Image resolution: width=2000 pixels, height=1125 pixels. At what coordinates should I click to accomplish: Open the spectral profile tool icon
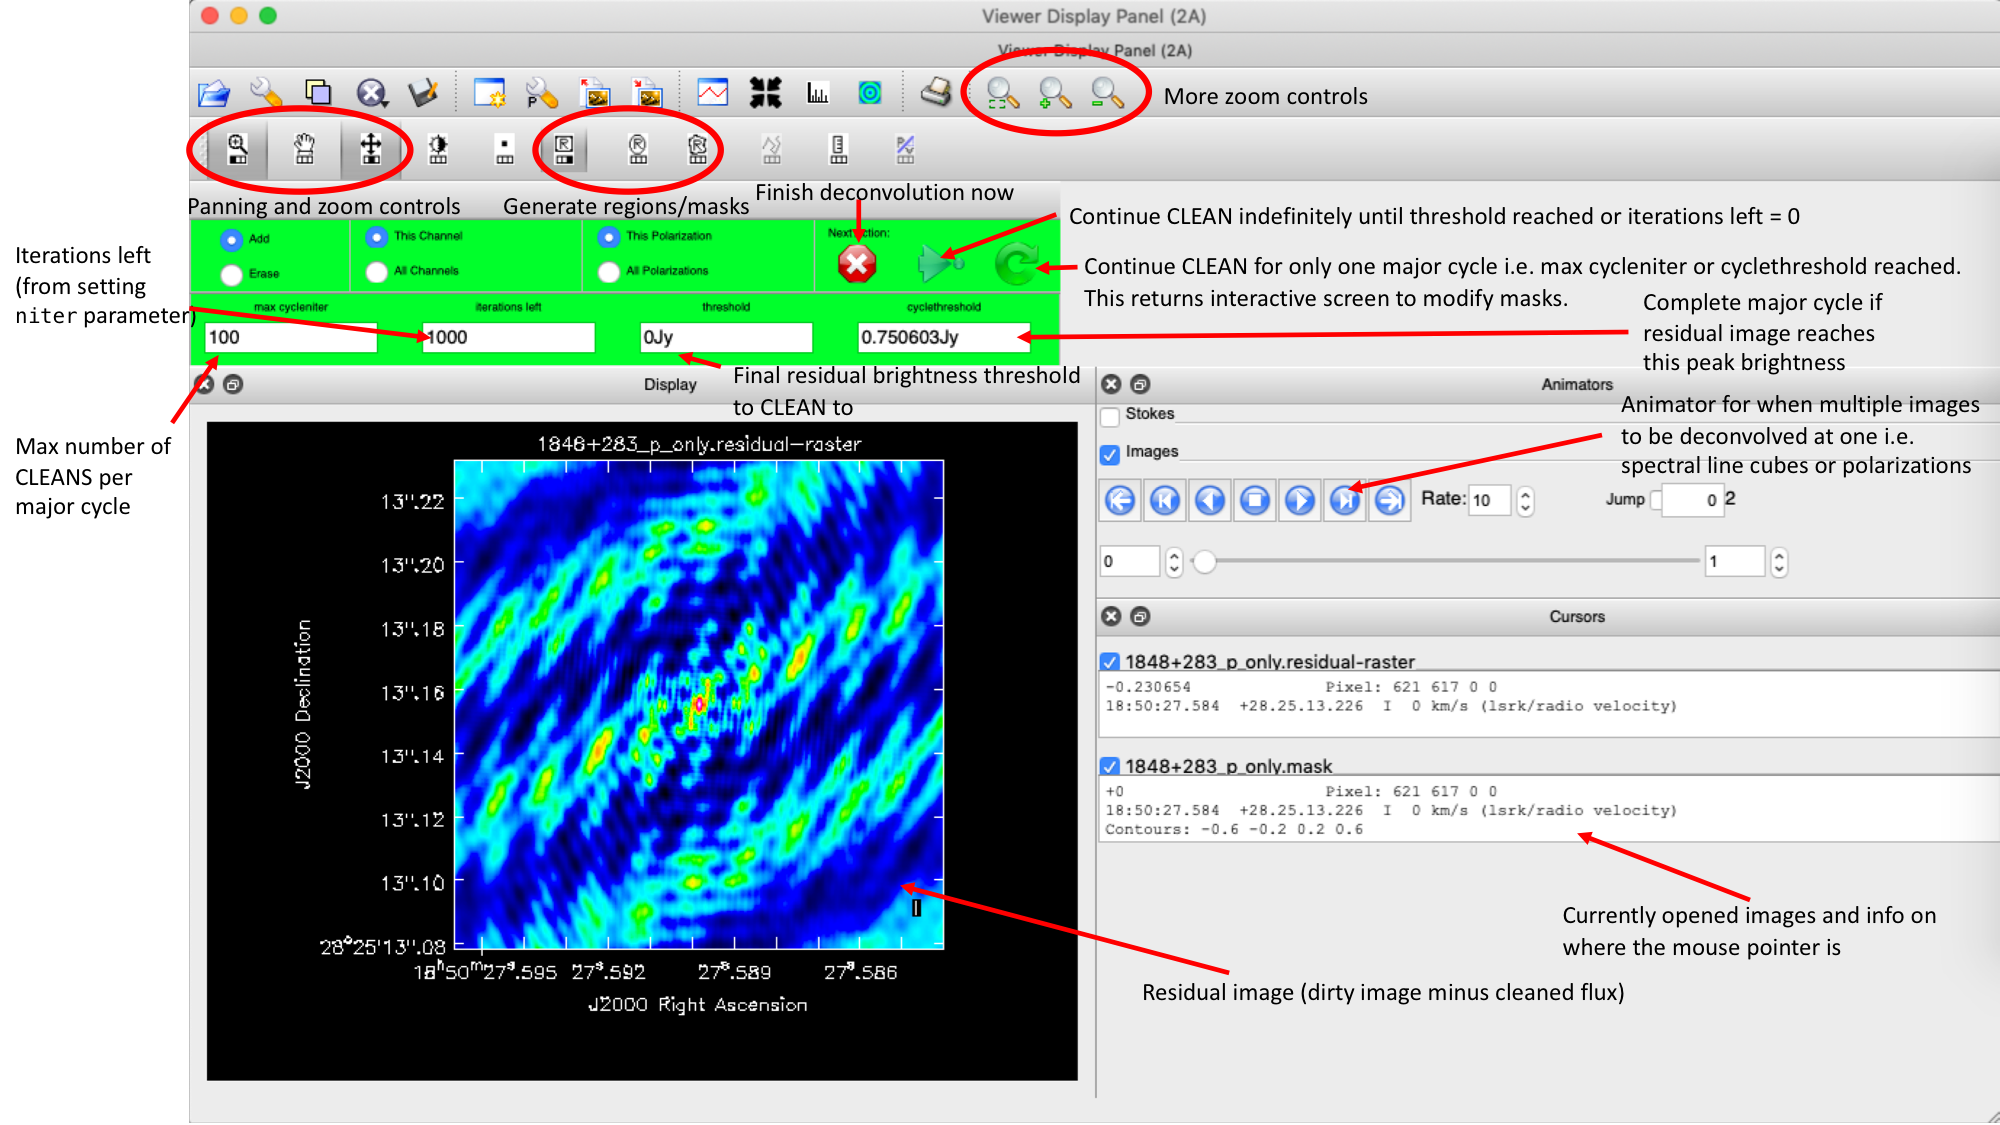(712, 94)
